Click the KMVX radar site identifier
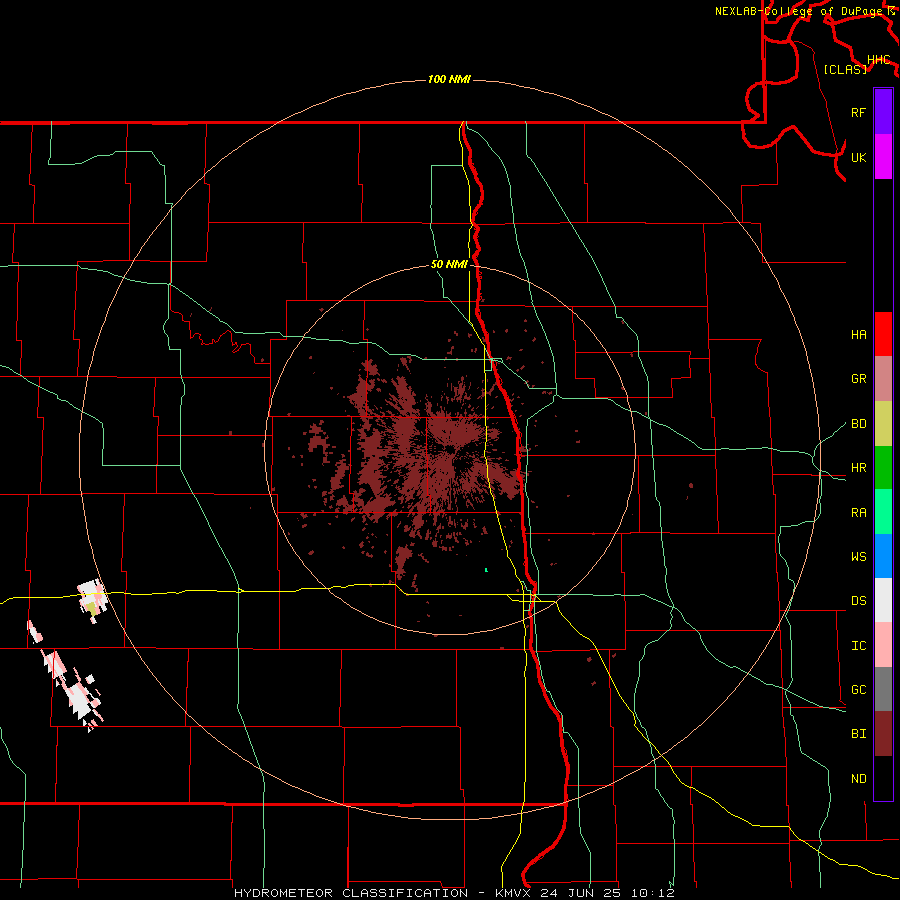Screen dimensions: 900x900 516,893
